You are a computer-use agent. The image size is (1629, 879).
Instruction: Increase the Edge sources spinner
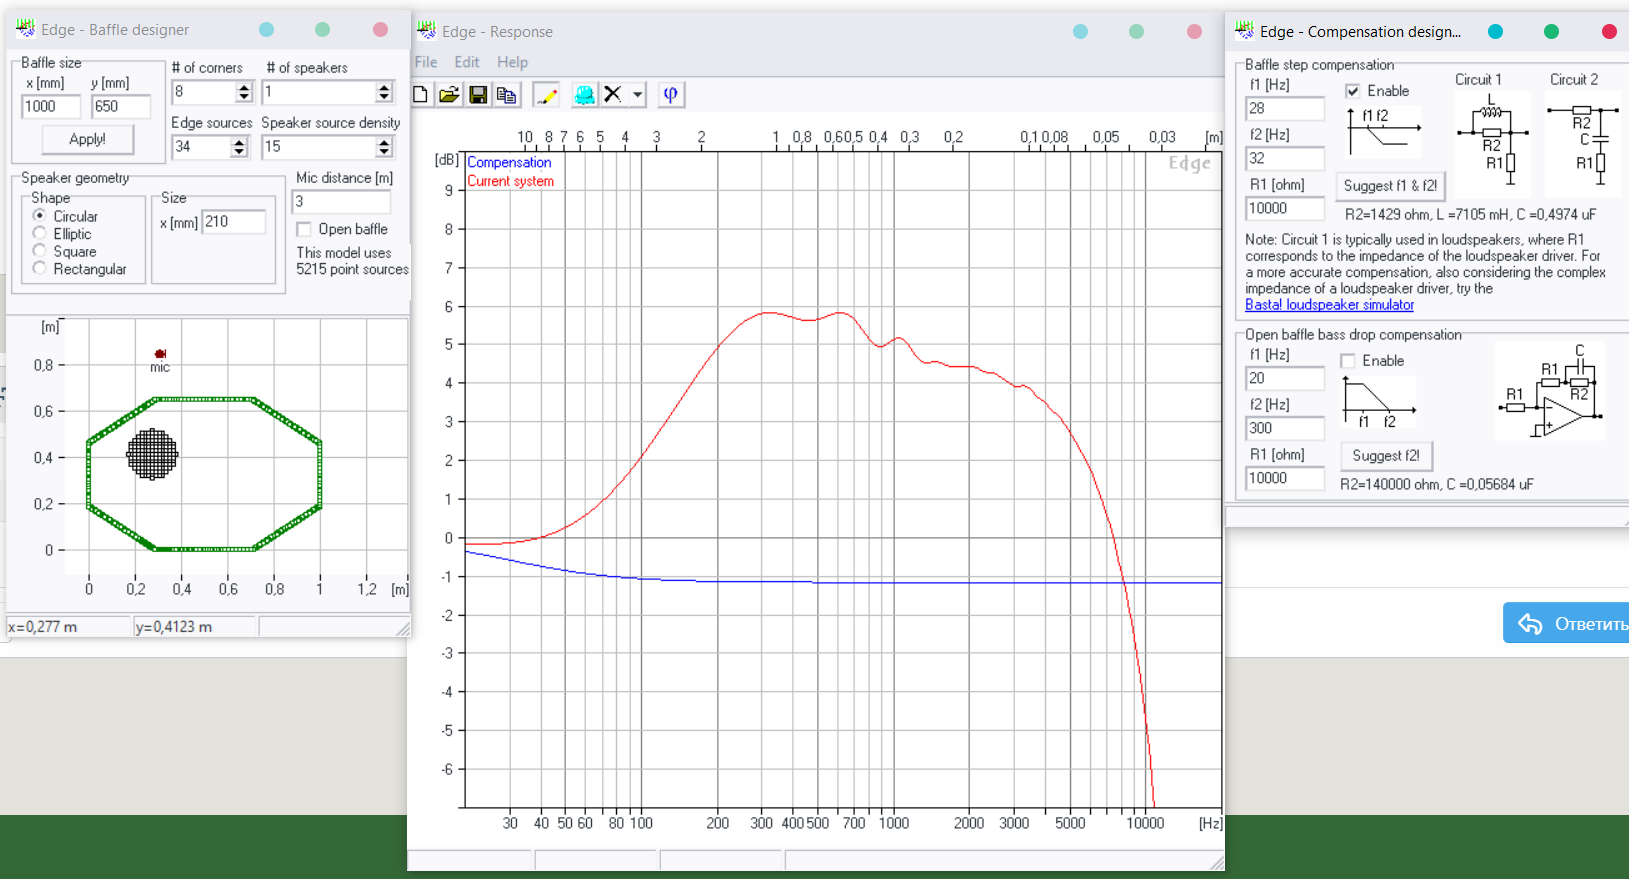pos(239,142)
